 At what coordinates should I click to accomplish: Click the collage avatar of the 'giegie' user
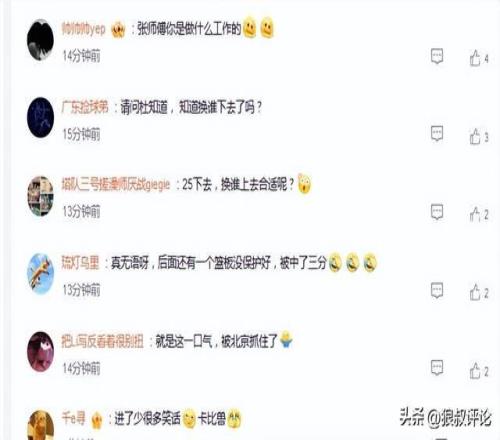pyautogui.click(x=40, y=196)
